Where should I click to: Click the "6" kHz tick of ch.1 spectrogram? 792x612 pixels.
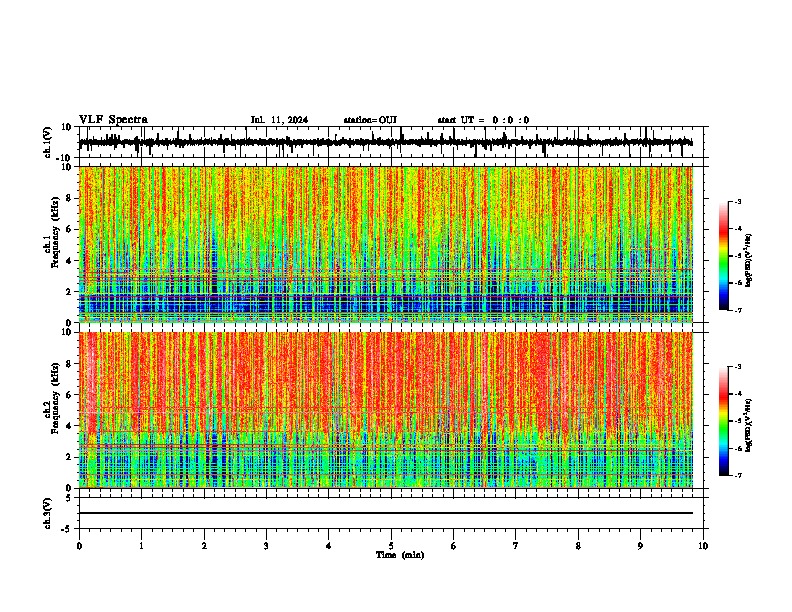pyautogui.click(x=69, y=230)
